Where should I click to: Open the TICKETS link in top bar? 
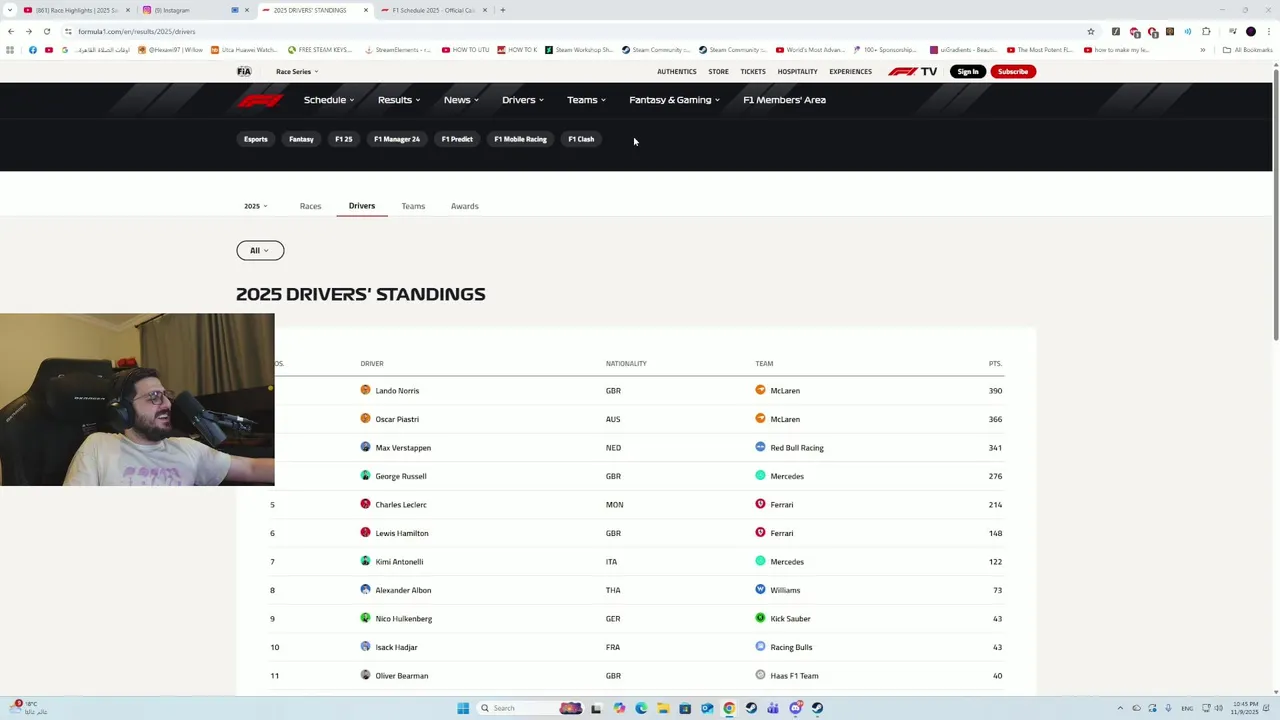753,71
